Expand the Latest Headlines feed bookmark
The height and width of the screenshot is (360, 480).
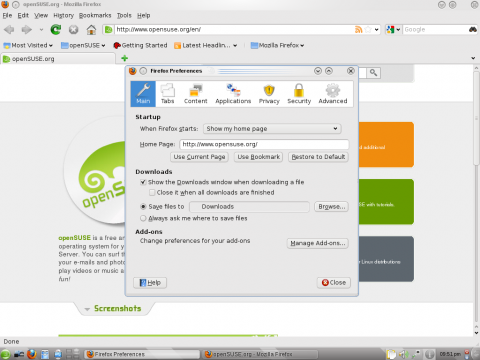206,45
